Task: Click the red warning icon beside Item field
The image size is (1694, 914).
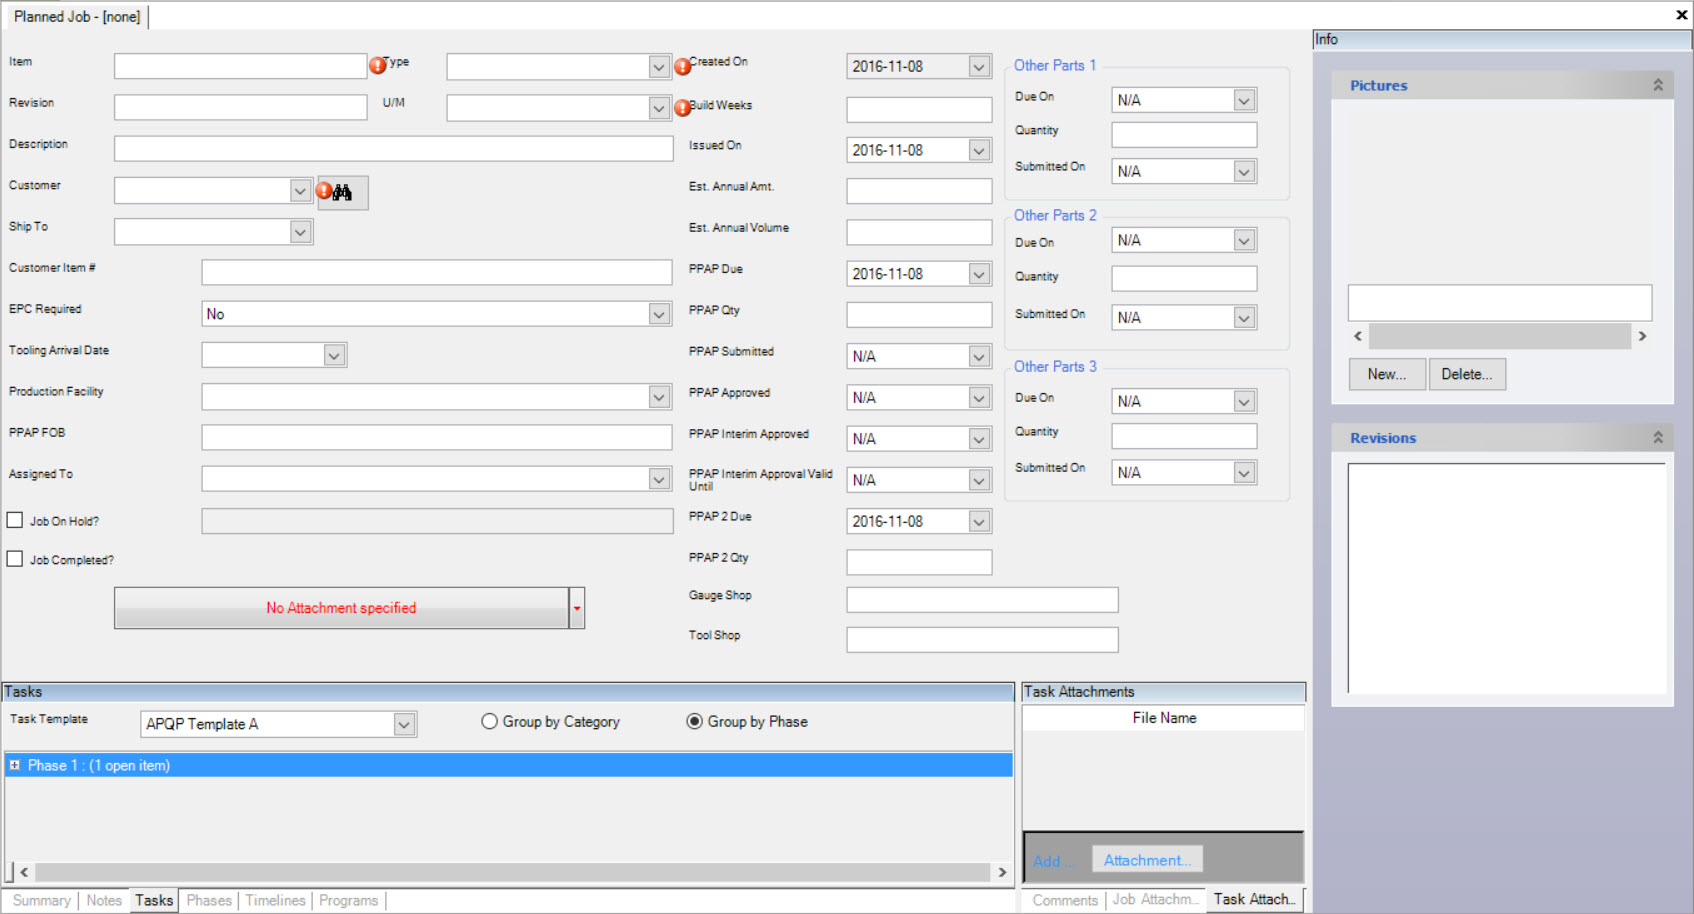Action: [x=378, y=66]
